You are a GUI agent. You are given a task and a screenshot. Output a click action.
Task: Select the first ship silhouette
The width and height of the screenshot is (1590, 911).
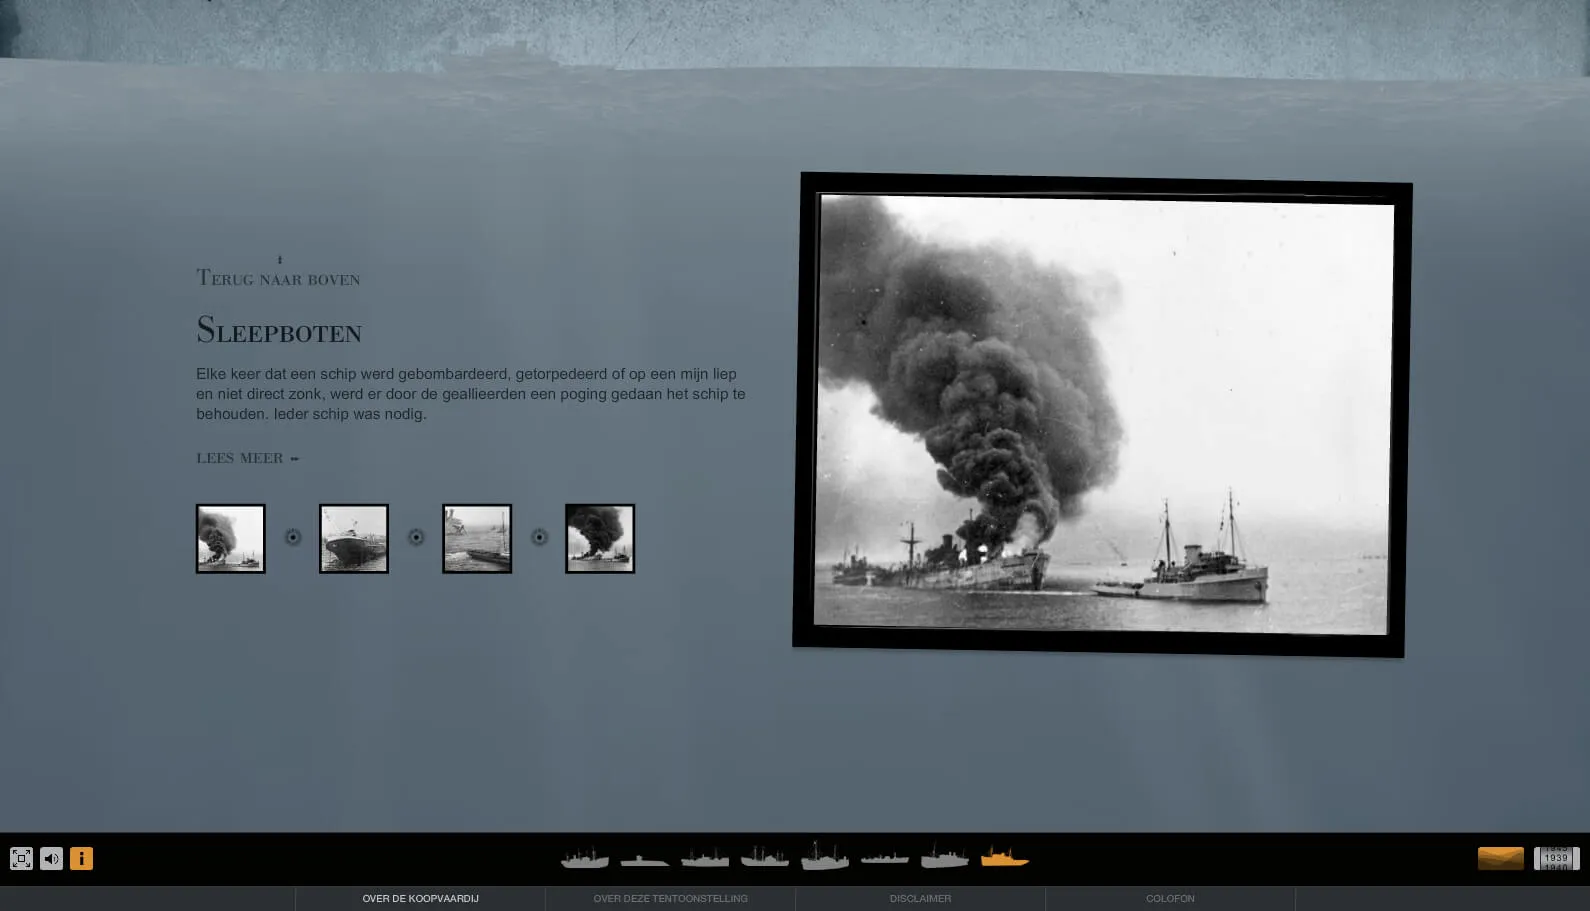pyautogui.click(x=585, y=857)
